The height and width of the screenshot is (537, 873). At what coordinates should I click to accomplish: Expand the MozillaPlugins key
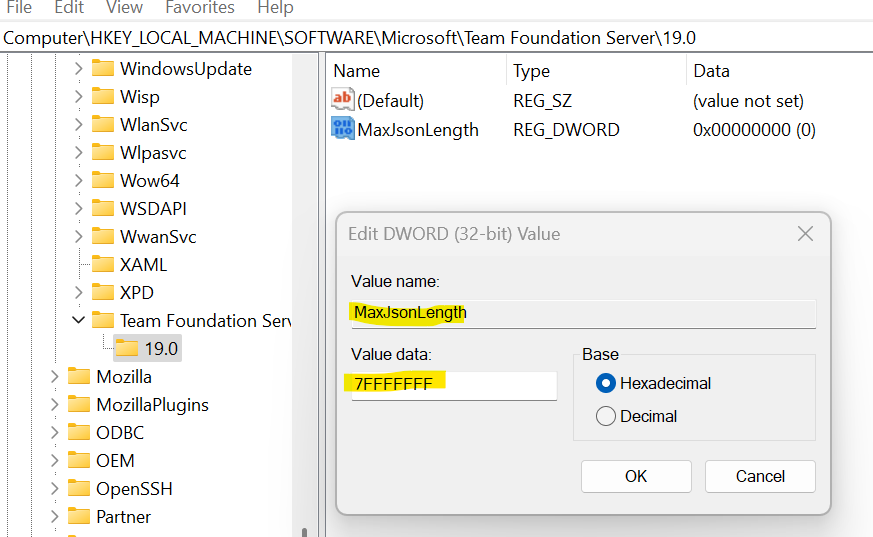(55, 405)
